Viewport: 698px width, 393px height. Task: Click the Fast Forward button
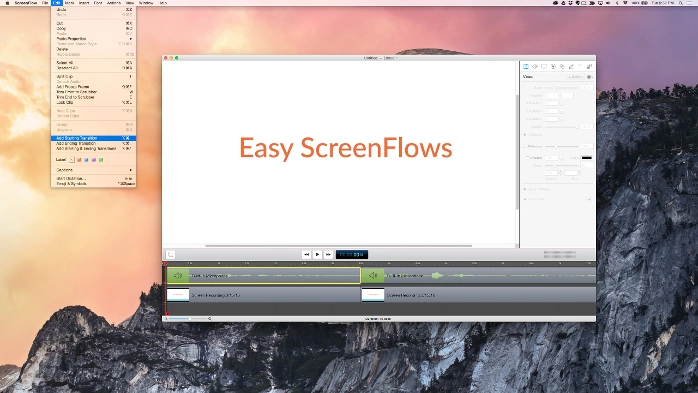click(328, 255)
